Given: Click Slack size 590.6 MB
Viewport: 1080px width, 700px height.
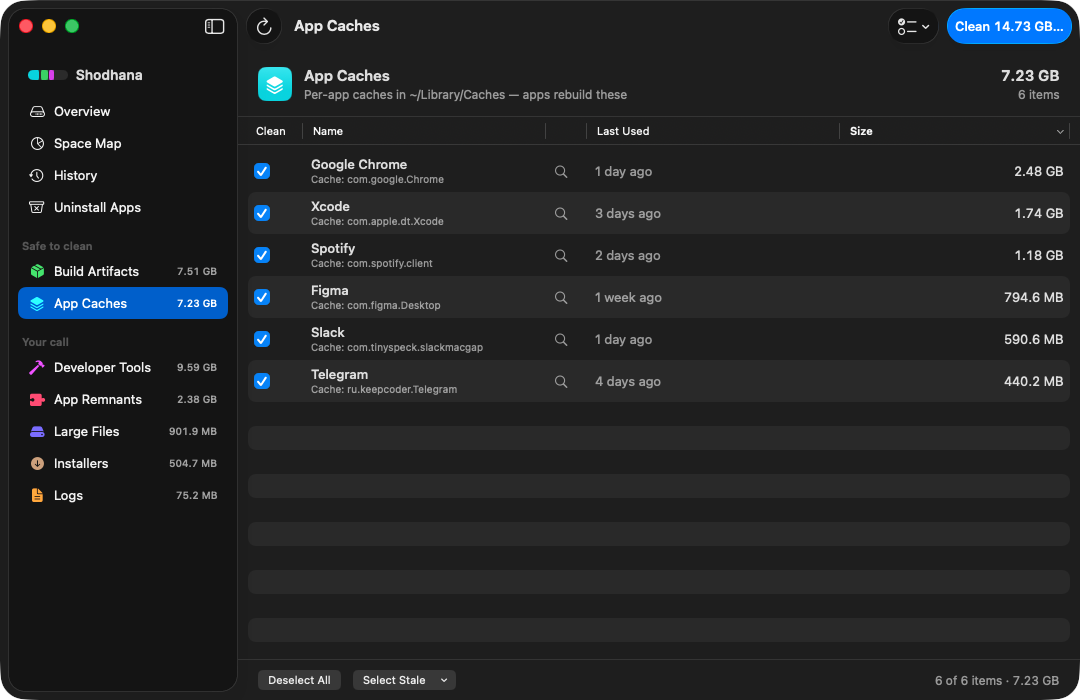Looking at the screenshot, I should click(x=1033, y=340).
